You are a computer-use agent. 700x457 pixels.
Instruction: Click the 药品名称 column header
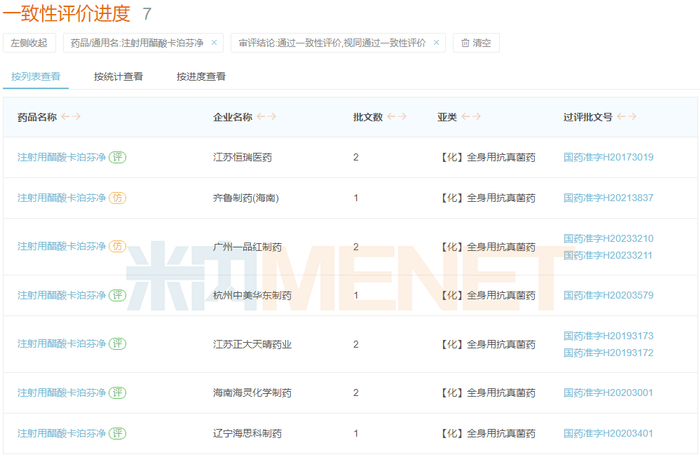(x=37, y=117)
